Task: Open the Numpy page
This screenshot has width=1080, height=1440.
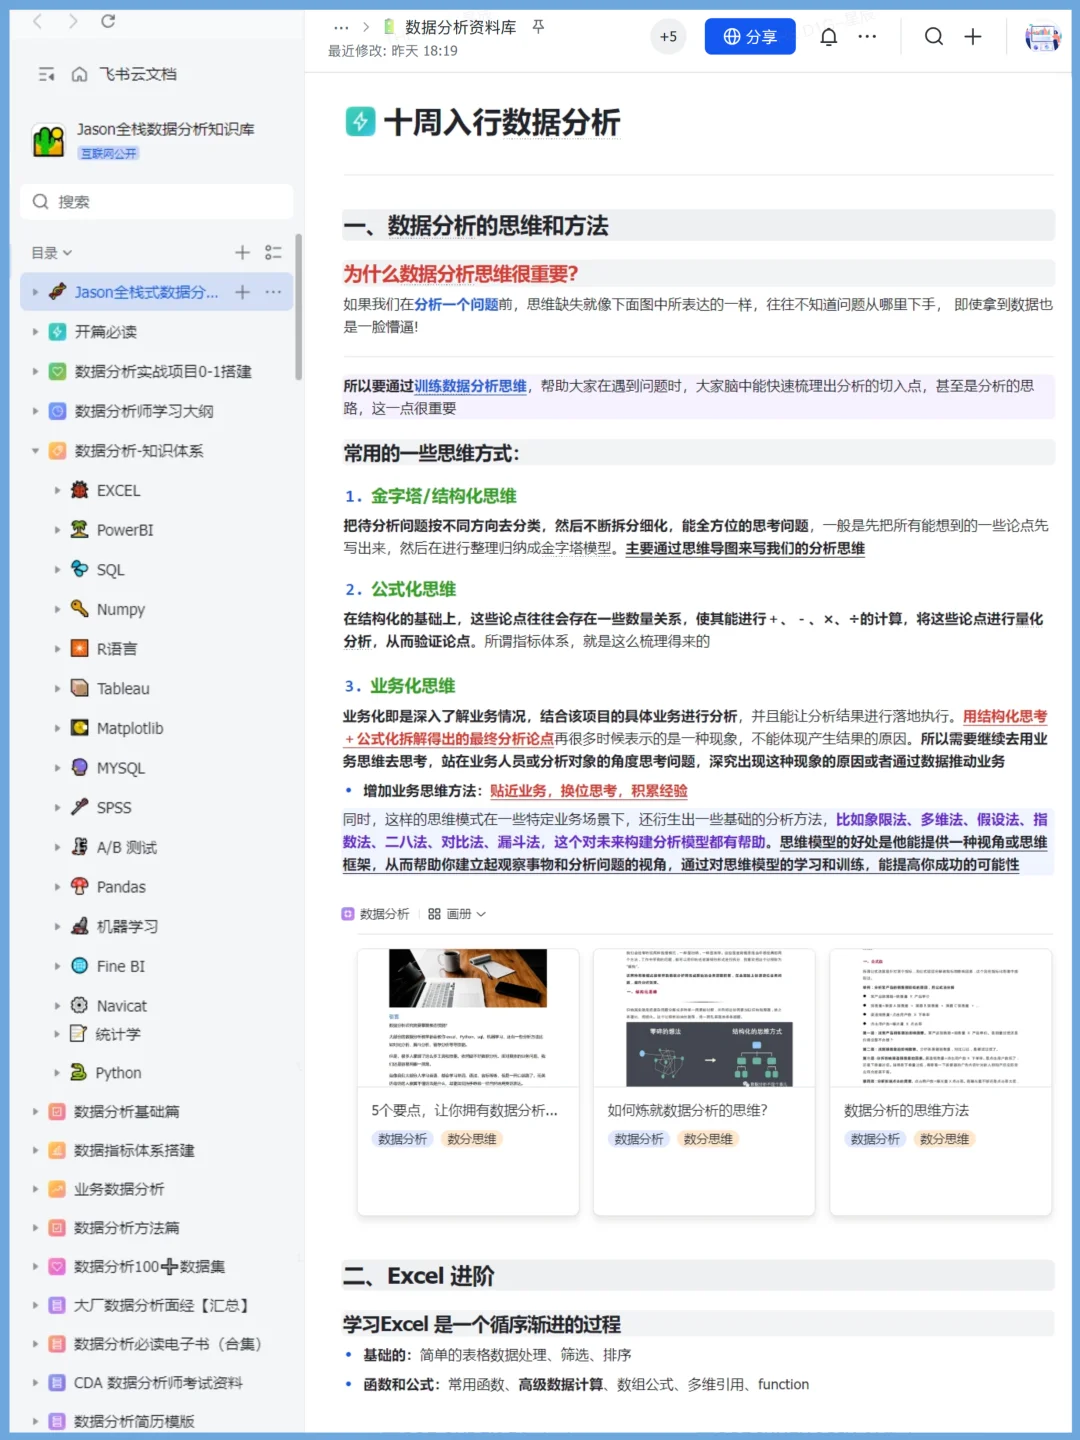Action: (120, 609)
